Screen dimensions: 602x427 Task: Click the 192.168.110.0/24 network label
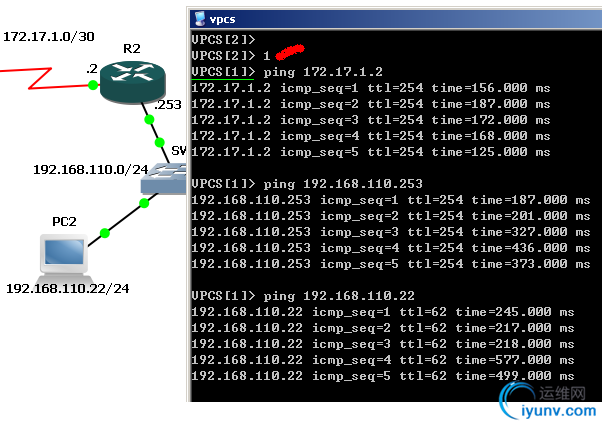tap(91, 169)
